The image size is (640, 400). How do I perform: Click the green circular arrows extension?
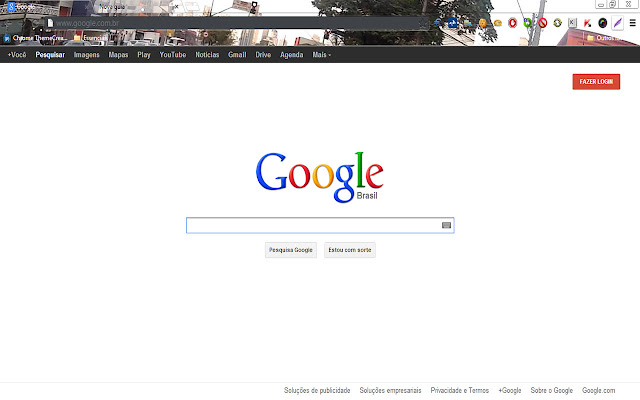click(557, 23)
